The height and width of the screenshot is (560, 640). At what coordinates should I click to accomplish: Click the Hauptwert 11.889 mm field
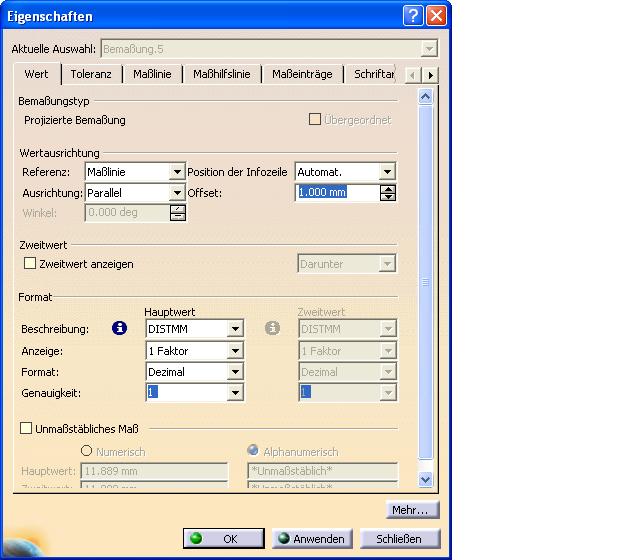154,471
